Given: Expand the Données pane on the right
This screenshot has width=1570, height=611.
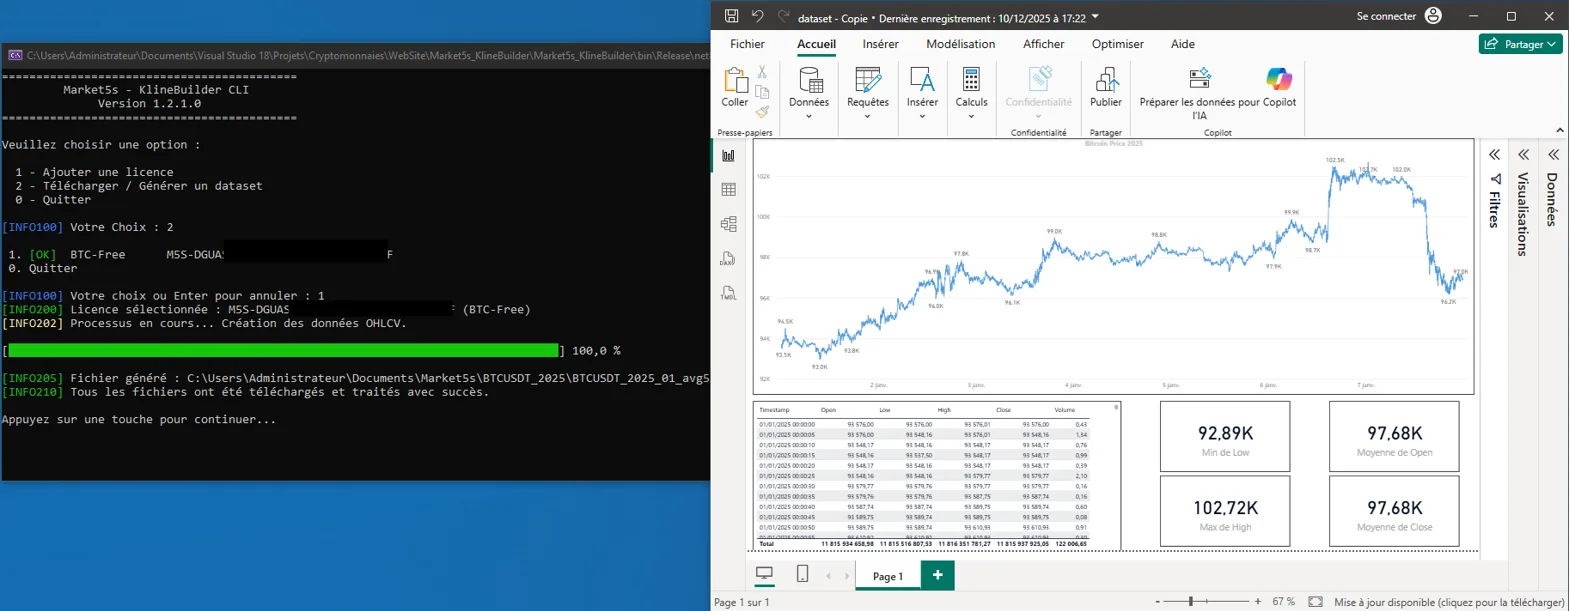Looking at the screenshot, I should [1553, 155].
